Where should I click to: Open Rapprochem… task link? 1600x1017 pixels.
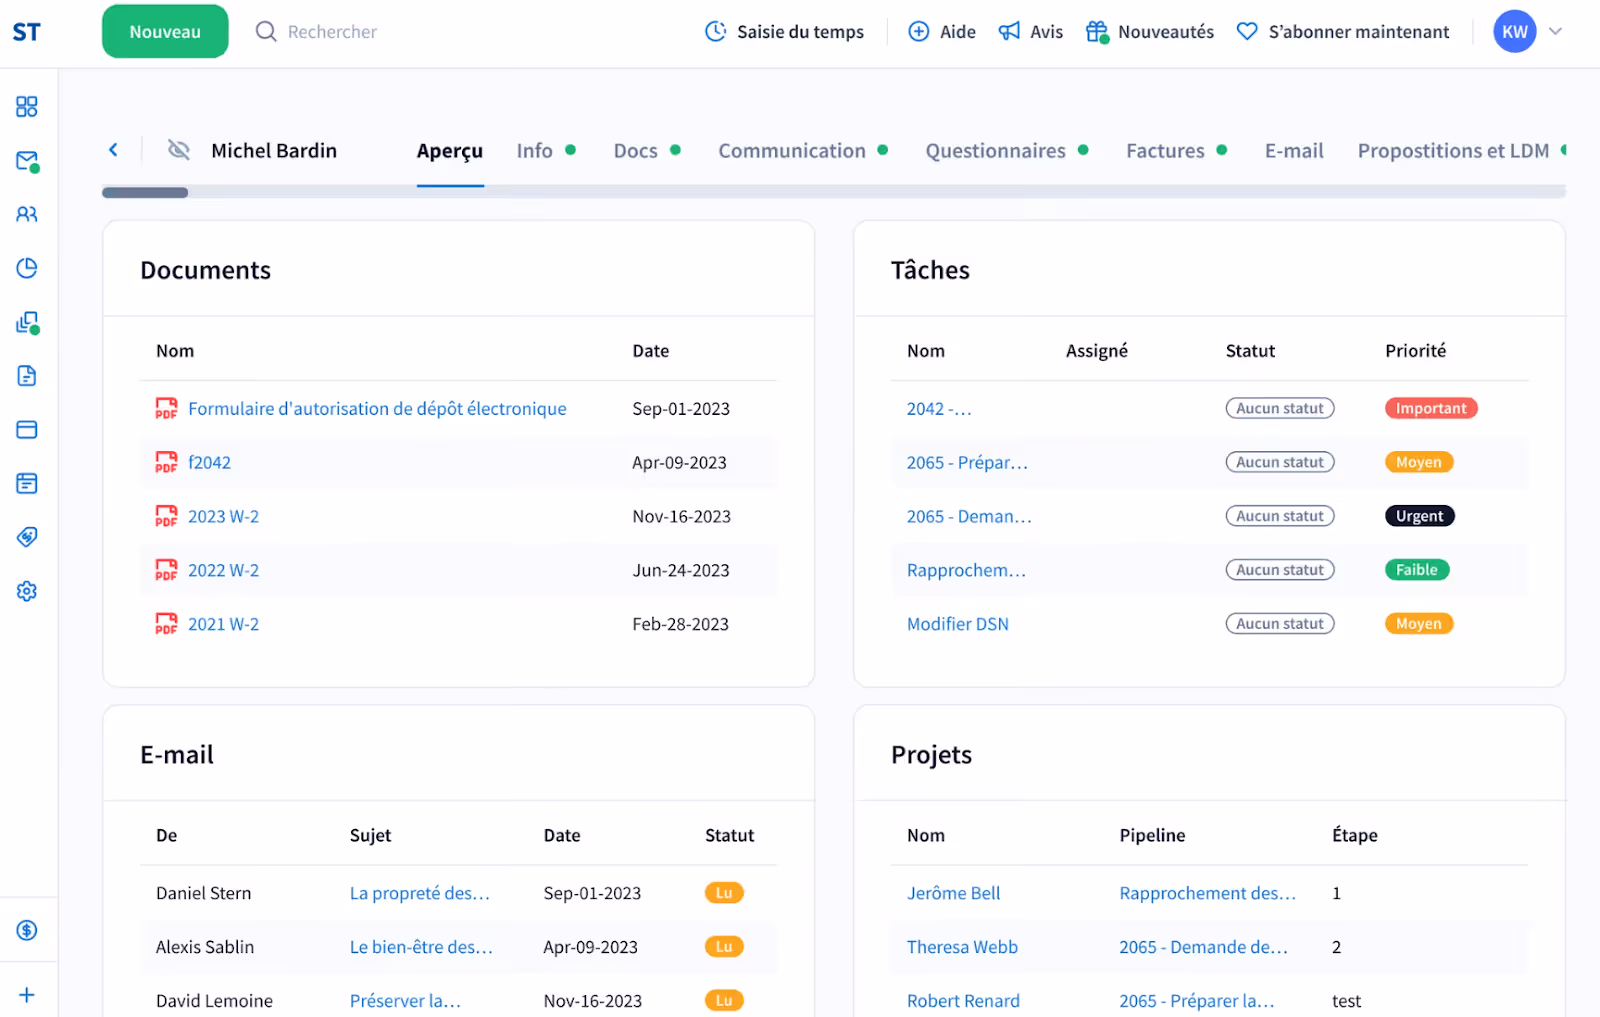point(966,570)
